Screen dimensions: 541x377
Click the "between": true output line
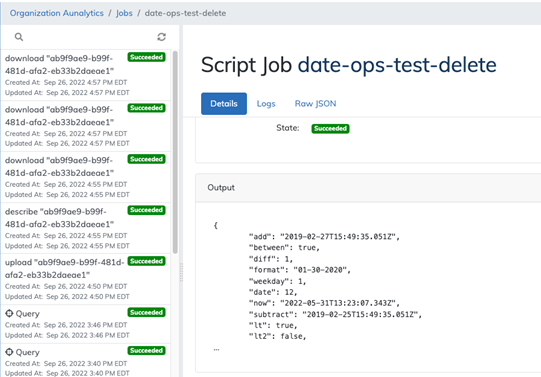(x=284, y=248)
